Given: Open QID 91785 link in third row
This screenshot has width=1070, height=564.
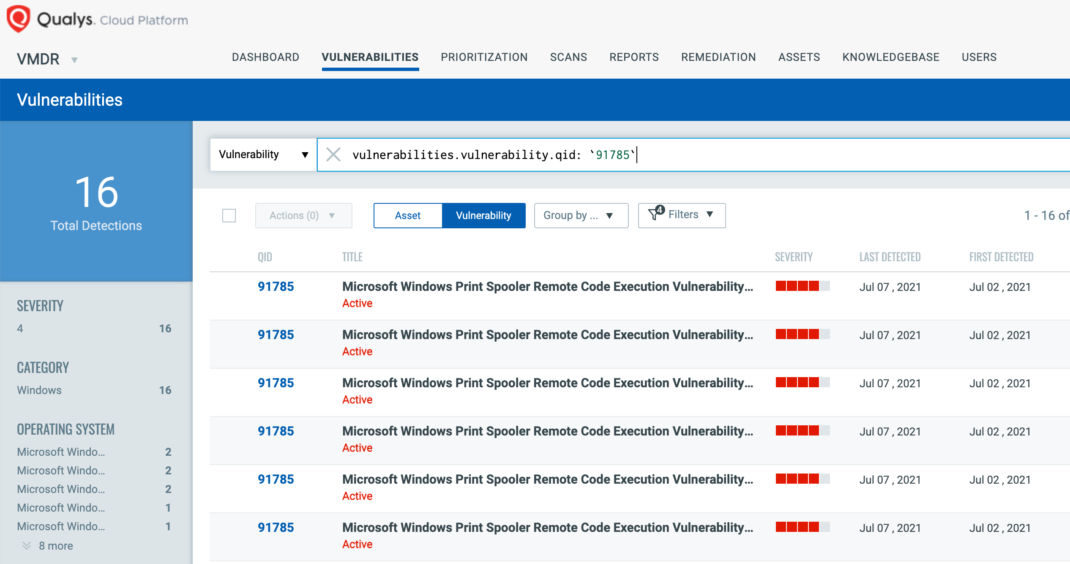Looking at the screenshot, I should tap(276, 383).
